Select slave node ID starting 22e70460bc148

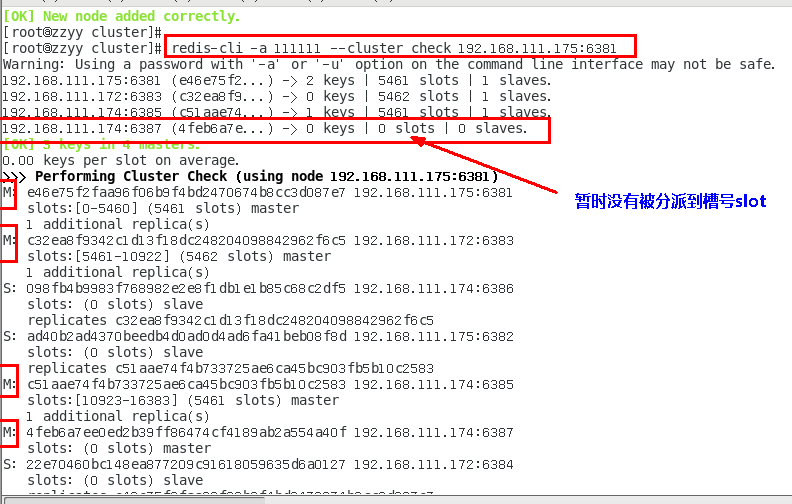click(186, 465)
